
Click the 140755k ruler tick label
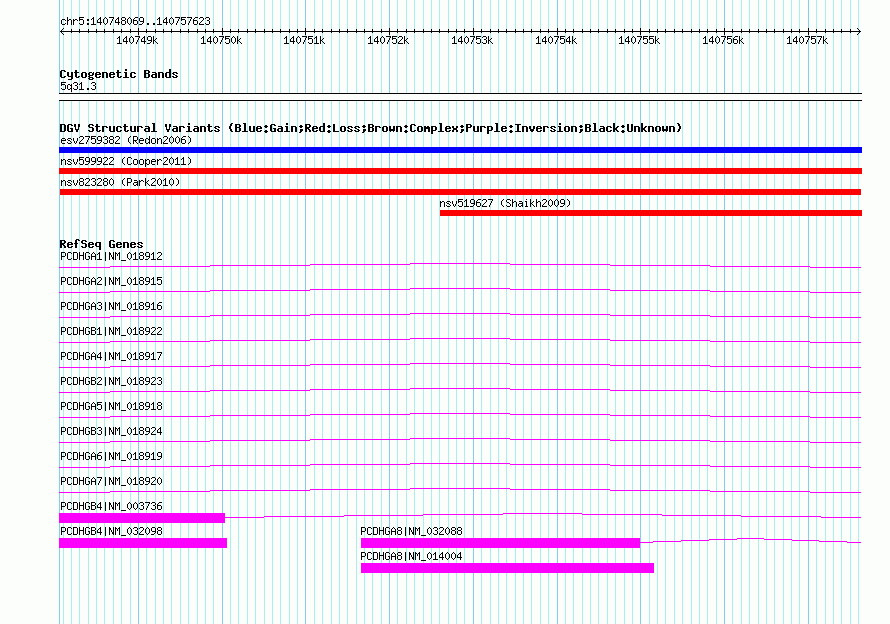pos(640,40)
